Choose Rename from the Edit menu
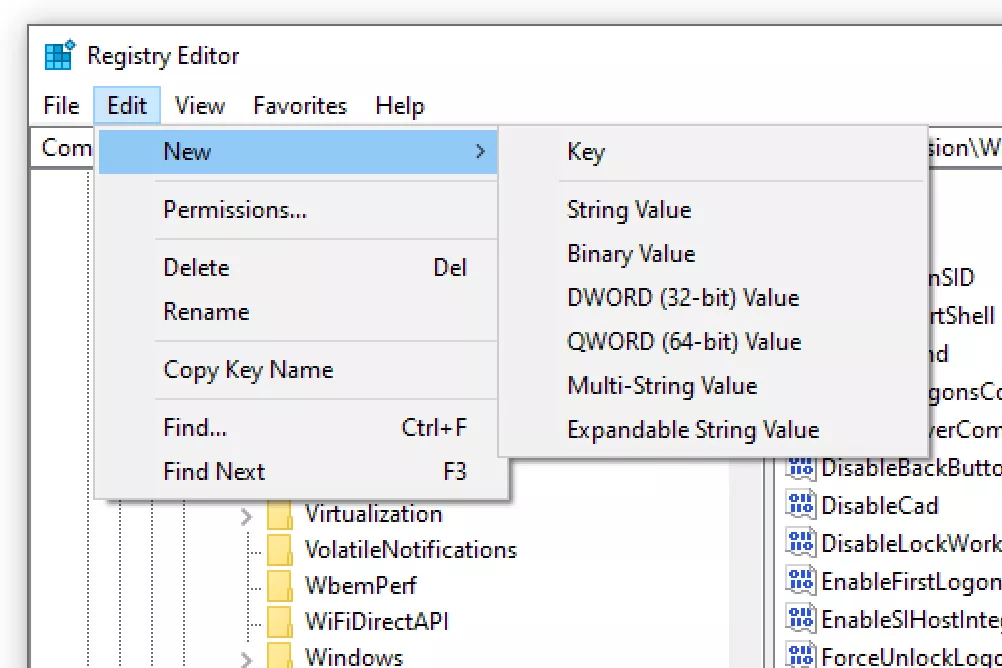Screen dimensions: 1002x668 pyautogui.click(x=298, y=312)
